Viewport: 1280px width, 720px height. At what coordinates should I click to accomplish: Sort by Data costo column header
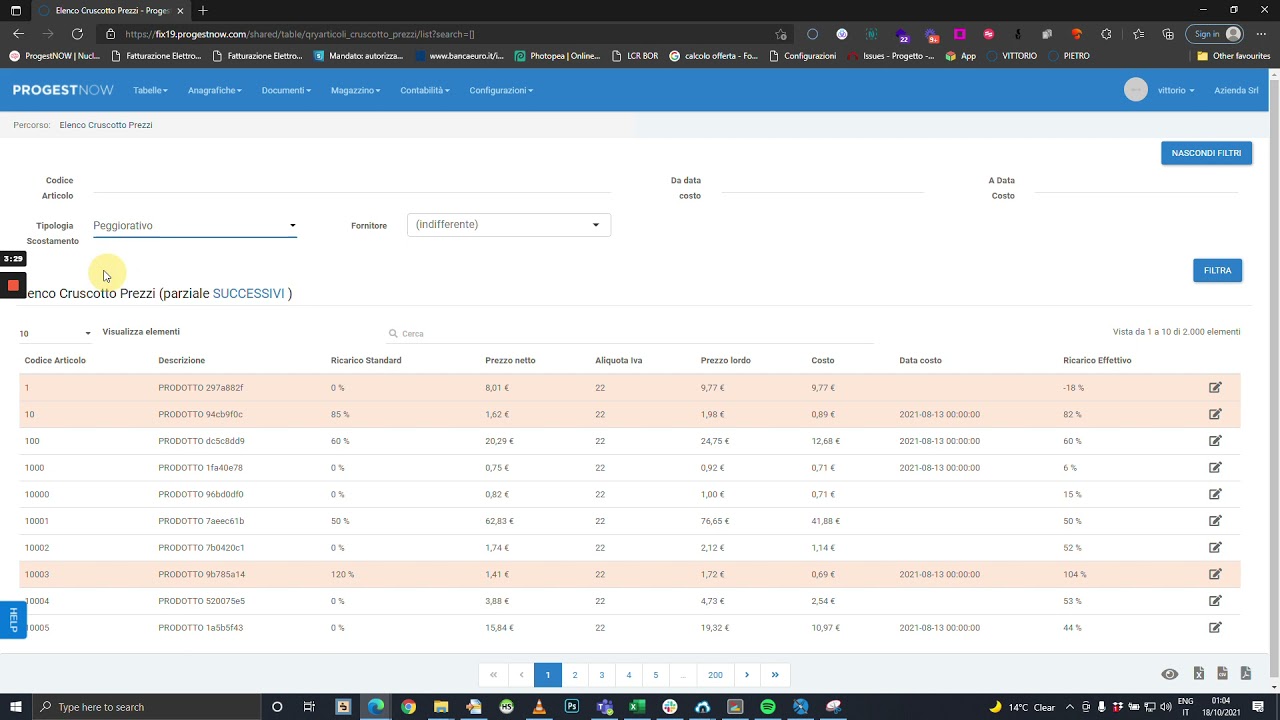tap(920, 360)
